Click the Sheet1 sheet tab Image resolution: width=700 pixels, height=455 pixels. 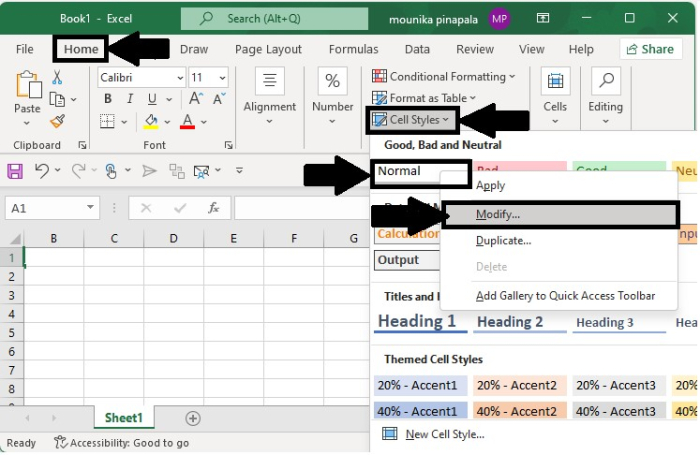tap(124, 418)
